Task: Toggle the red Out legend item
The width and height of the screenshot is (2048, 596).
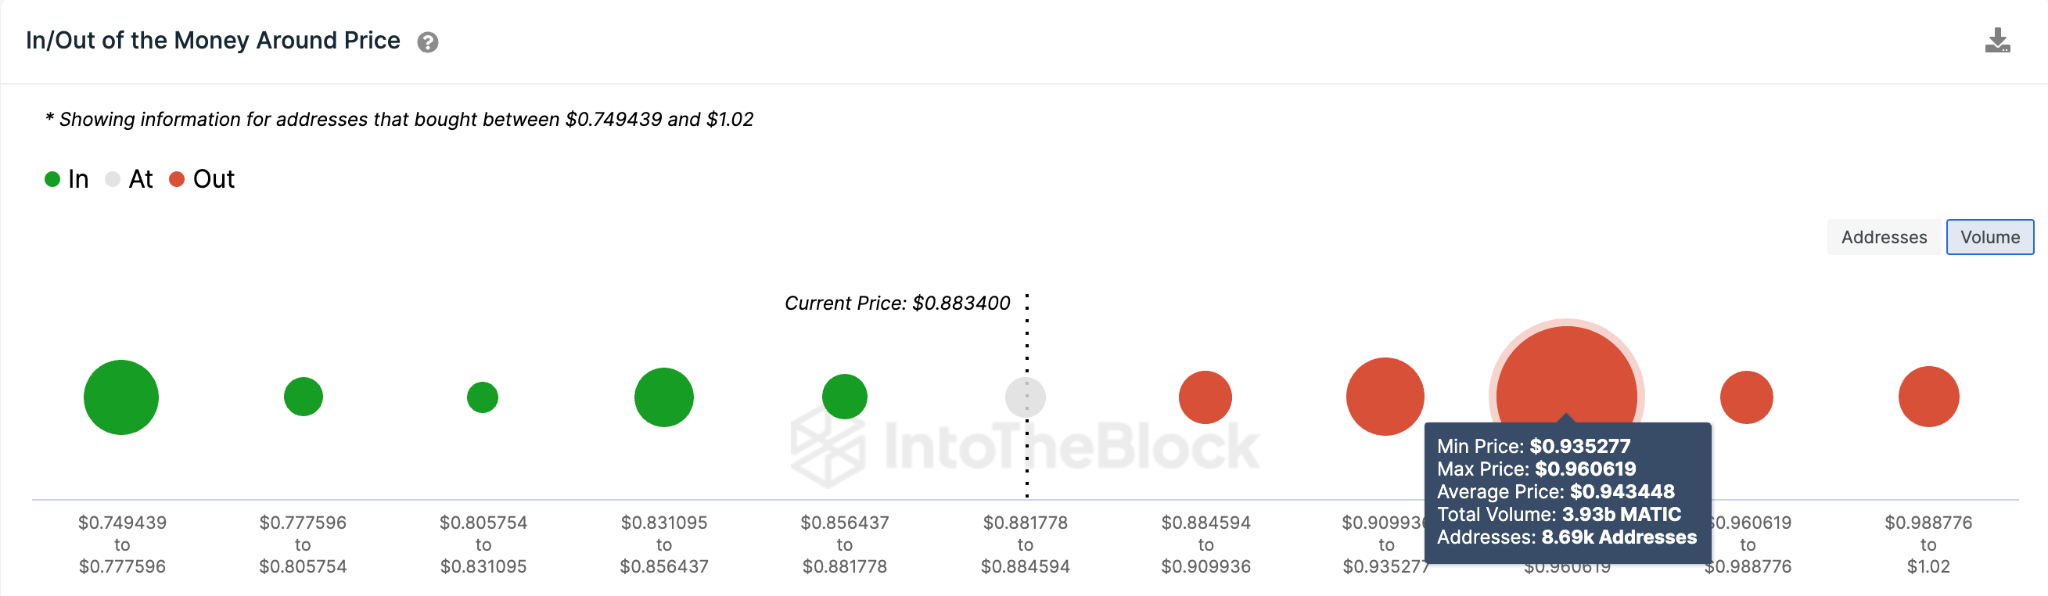Action: [x=202, y=179]
